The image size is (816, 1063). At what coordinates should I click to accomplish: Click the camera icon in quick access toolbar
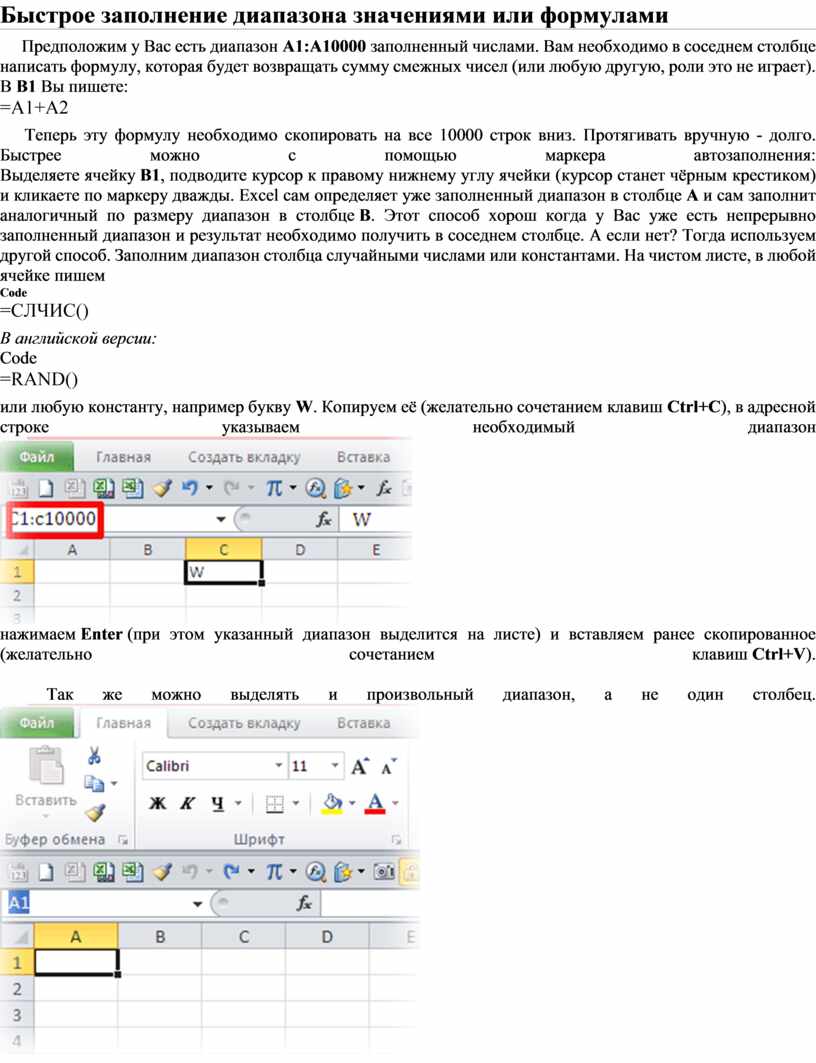[x=382, y=871]
